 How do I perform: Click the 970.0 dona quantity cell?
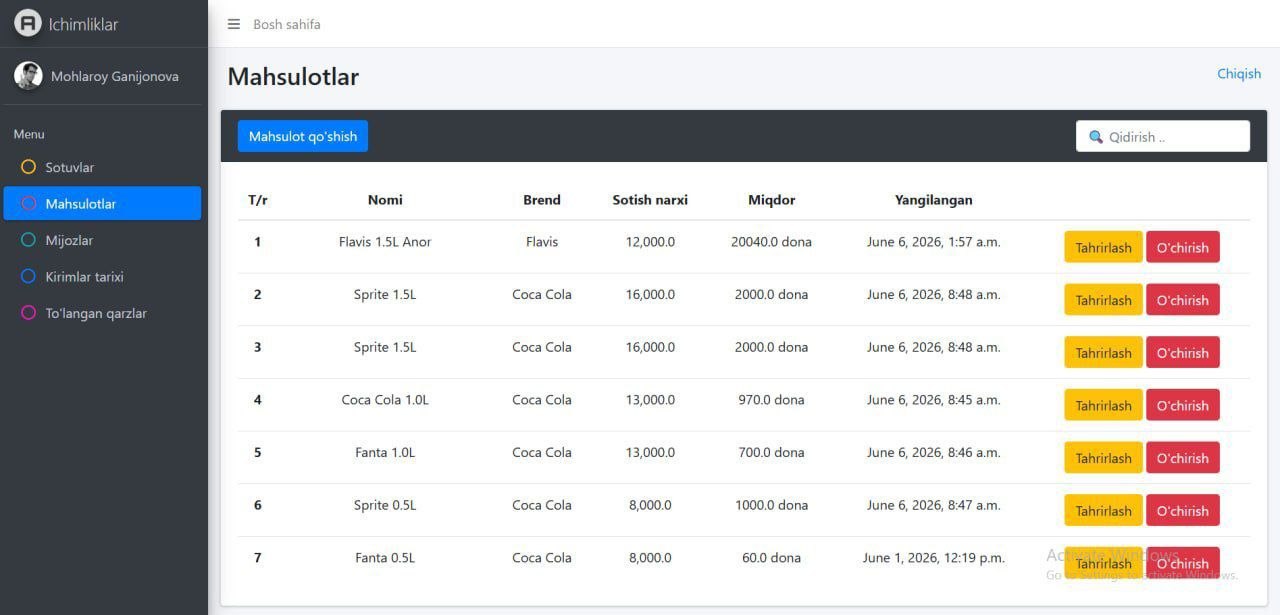pyautogui.click(x=772, y=400)
